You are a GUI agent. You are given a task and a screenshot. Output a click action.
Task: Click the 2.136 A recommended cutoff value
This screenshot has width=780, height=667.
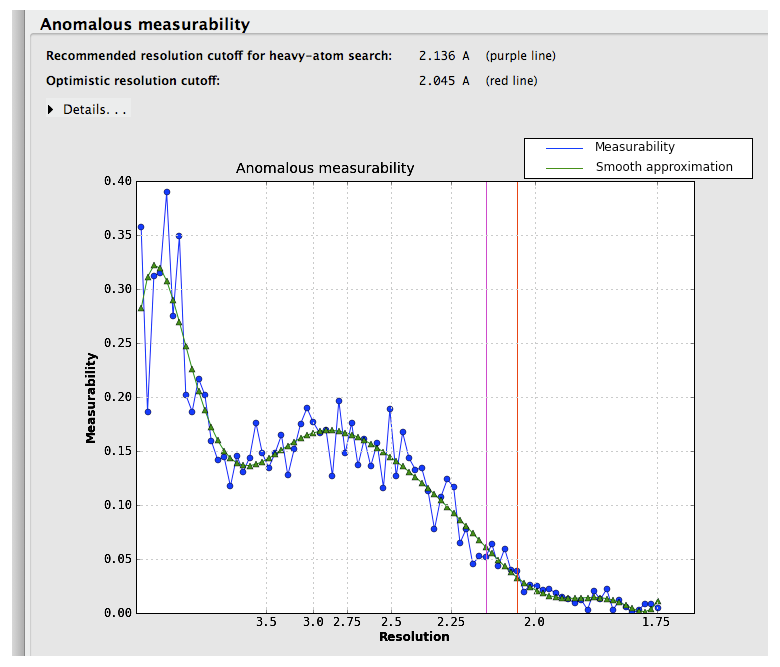pyautogui.click(x=443, y=56)
